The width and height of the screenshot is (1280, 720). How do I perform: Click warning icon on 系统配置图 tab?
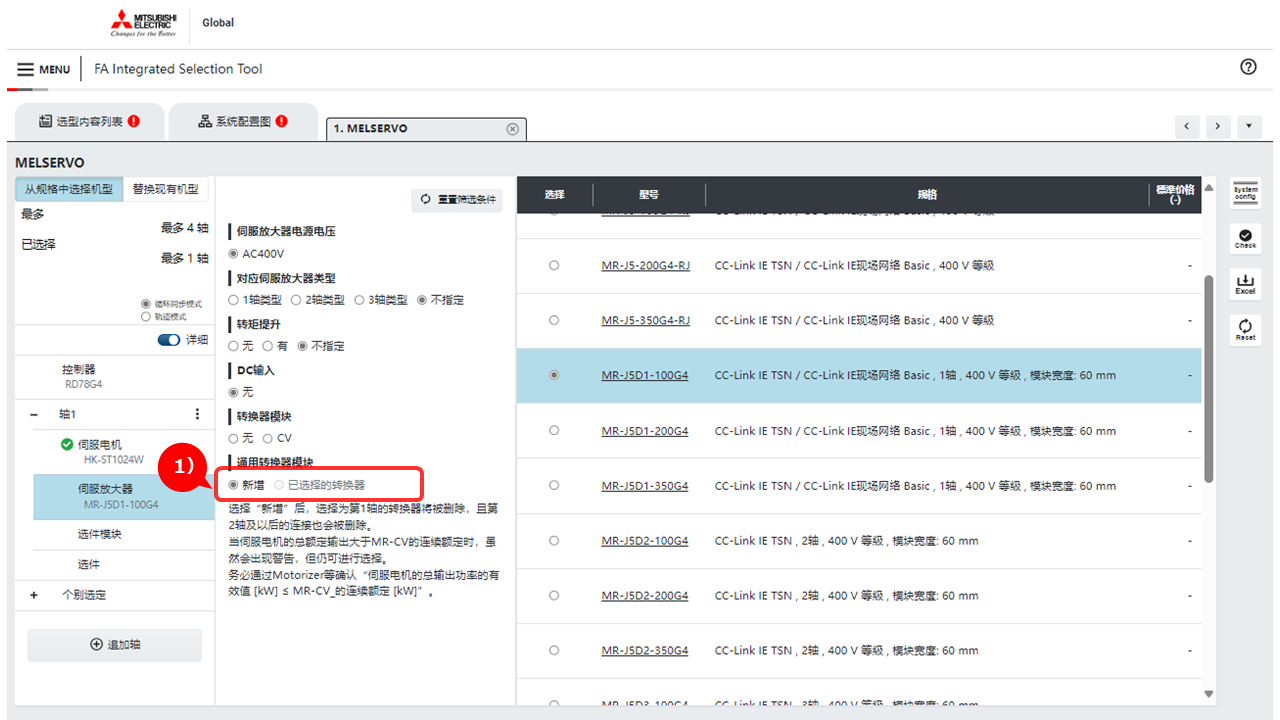pyautogui.click(x=281, y=121)
